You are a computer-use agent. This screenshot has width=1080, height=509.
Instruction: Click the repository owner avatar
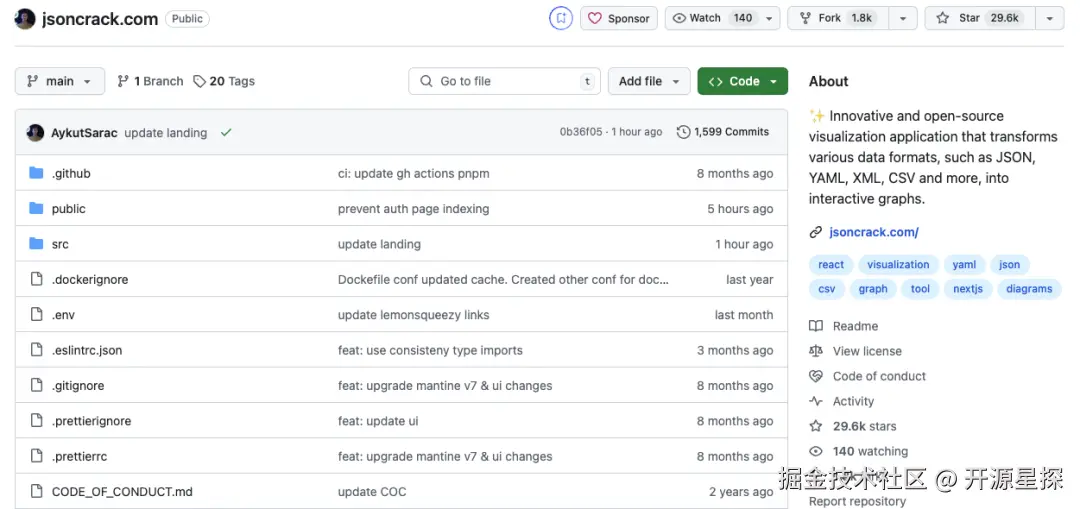pos(25,19)
